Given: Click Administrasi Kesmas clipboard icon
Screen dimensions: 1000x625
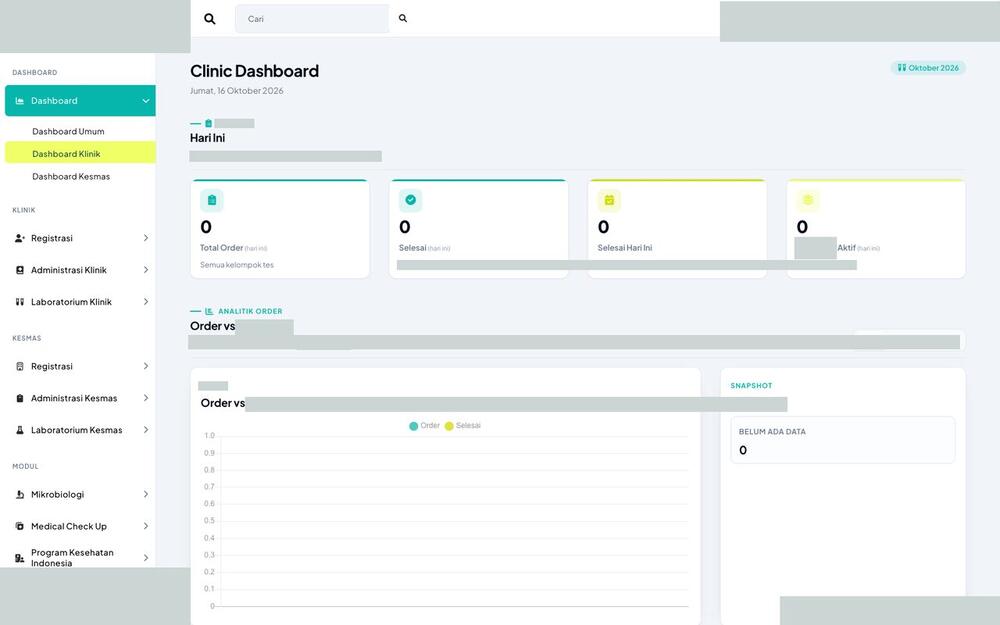Looking at the screenshot, I should click(x=20, y=398).
